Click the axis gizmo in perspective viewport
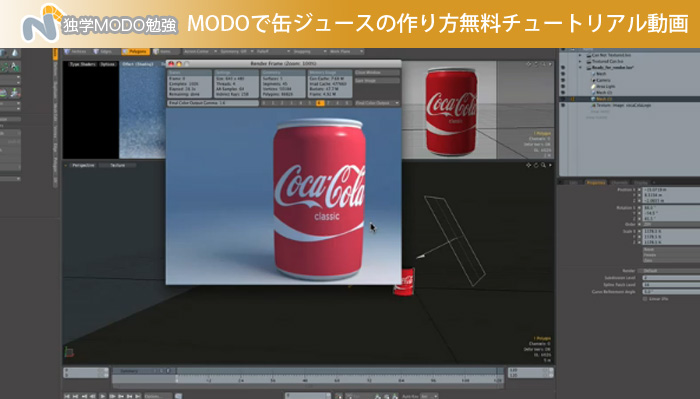 click(69, 352)
